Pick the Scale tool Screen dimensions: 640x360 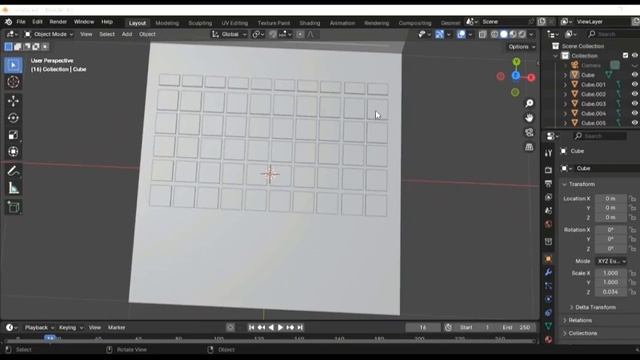tap(13, 135)
